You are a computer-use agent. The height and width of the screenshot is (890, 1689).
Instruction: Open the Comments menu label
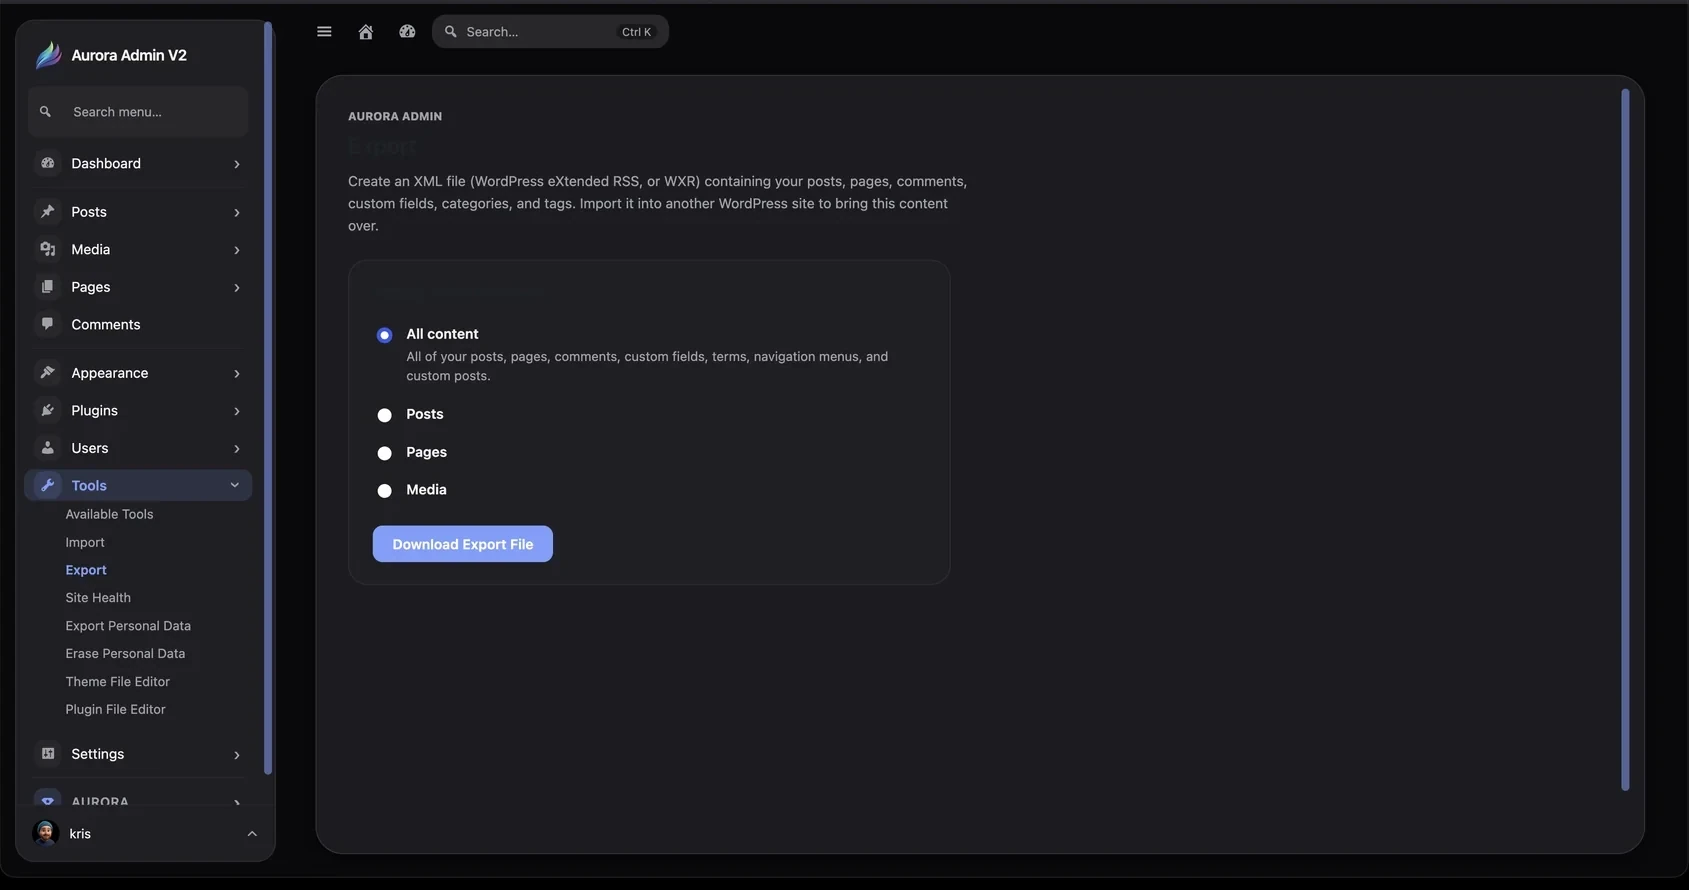click(106, 324)
